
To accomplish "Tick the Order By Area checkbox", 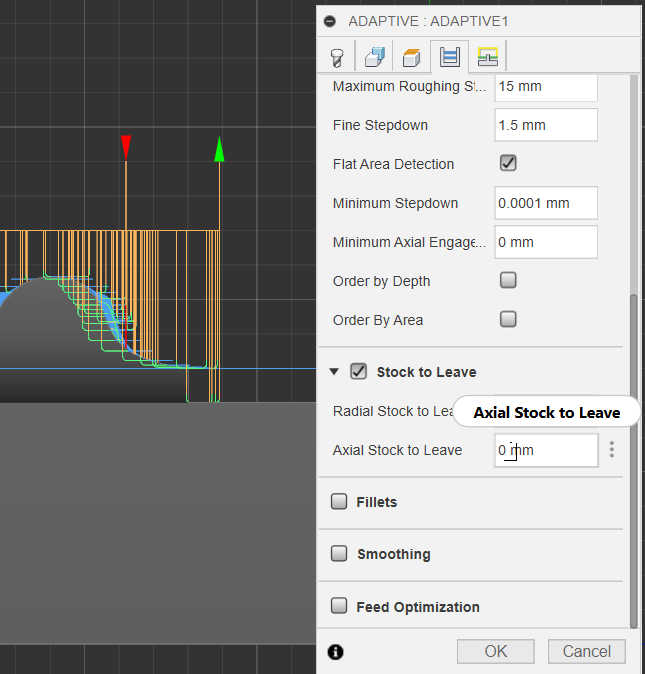I will pos(508,319).
